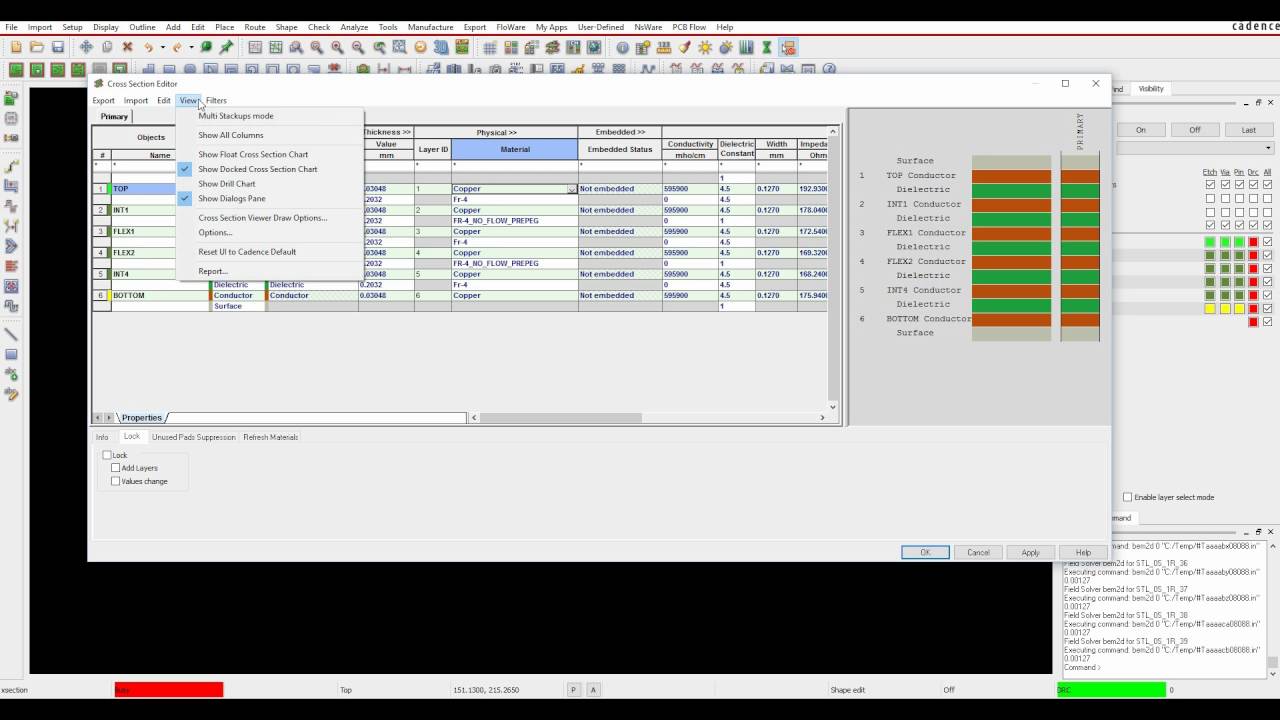Click the Cancel button

[978, 552]
